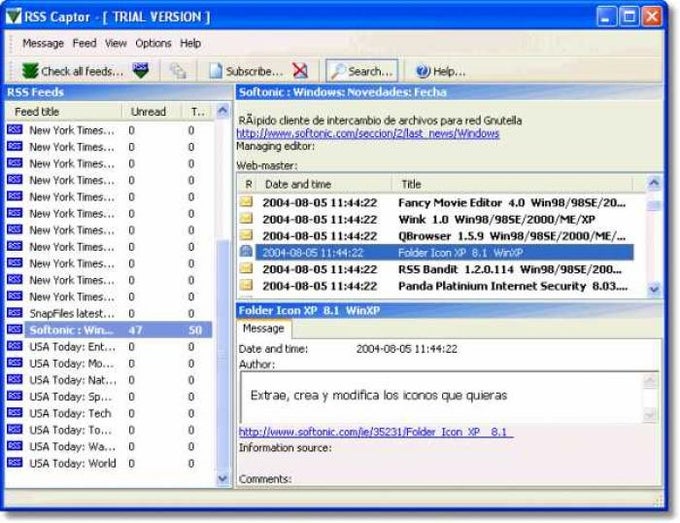Screen dimensions: 680x523
Task: Click envelope icon of Fancy Movie Editor message
Action: tap(246, 202)
